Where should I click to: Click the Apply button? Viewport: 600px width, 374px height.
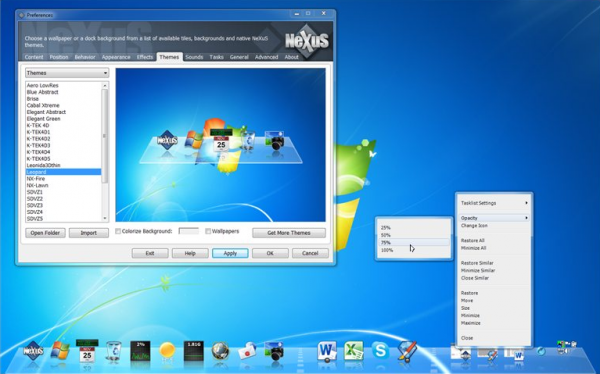pos(230,253)
